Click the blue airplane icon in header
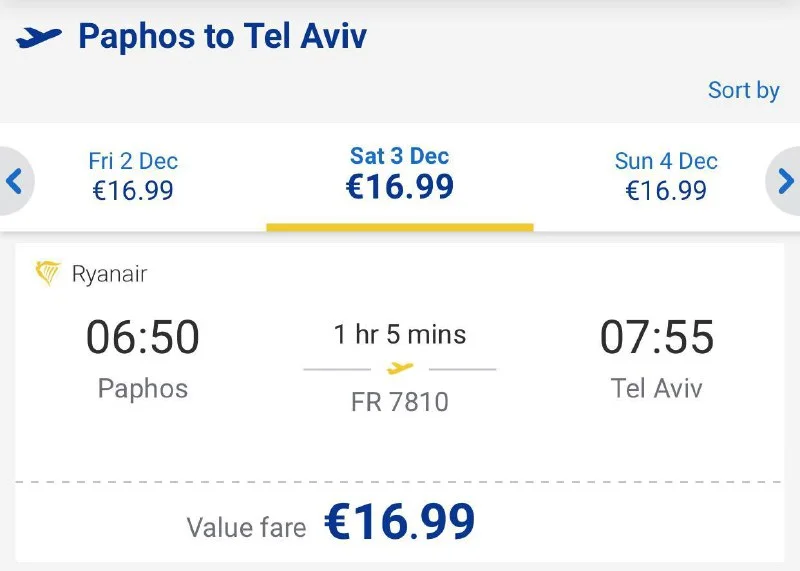 pos(39,38)
